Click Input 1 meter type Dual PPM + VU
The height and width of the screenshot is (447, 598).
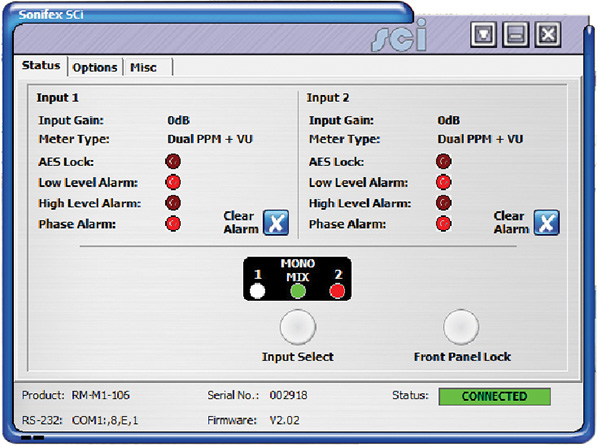(x=210, y=139)
